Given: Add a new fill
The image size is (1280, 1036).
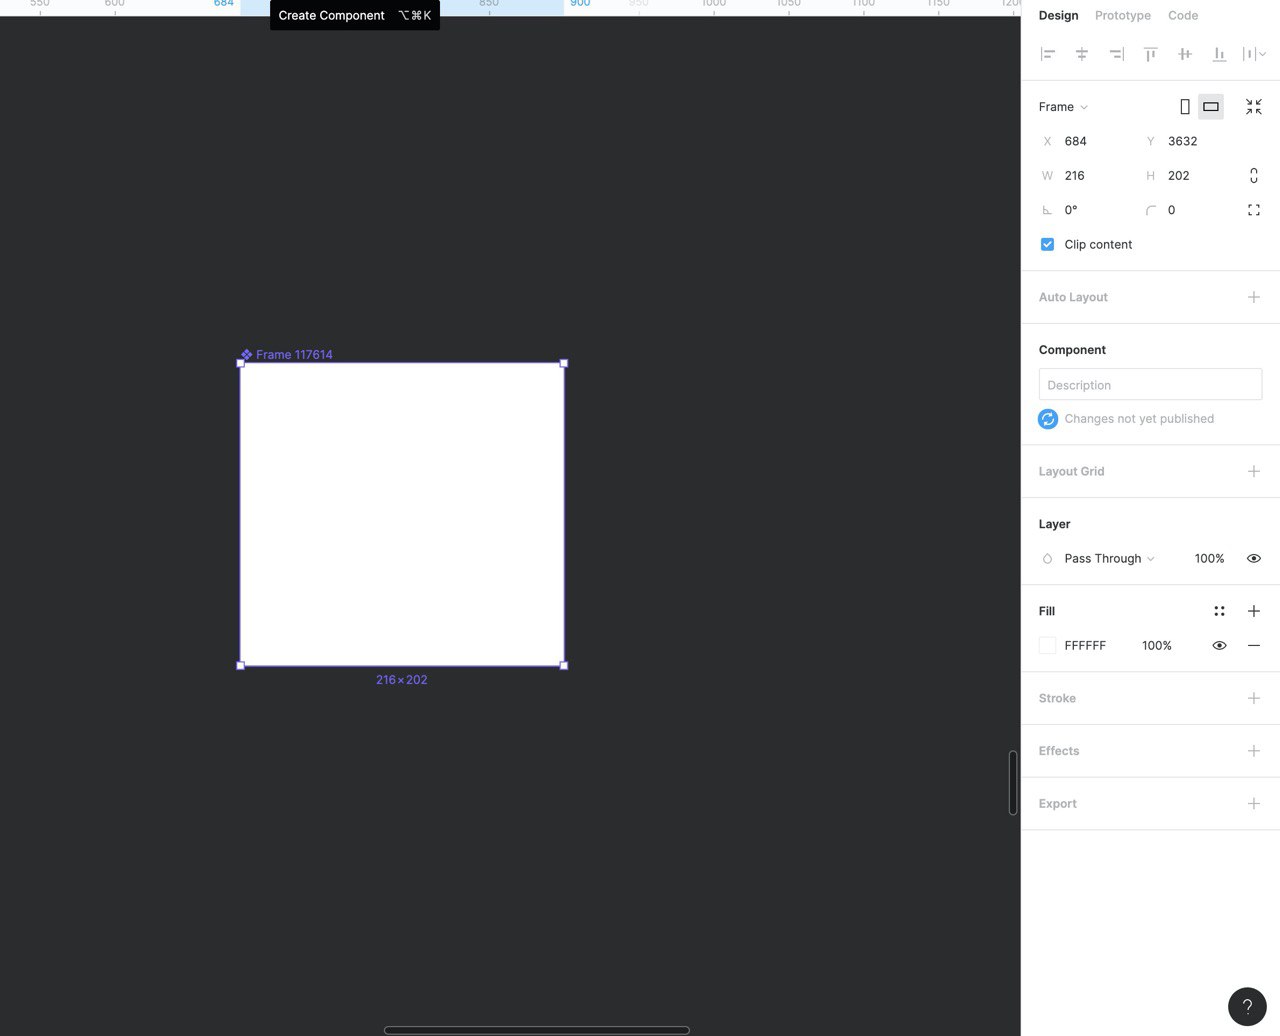Looking at the screenshot, I should coord(1254,611).
